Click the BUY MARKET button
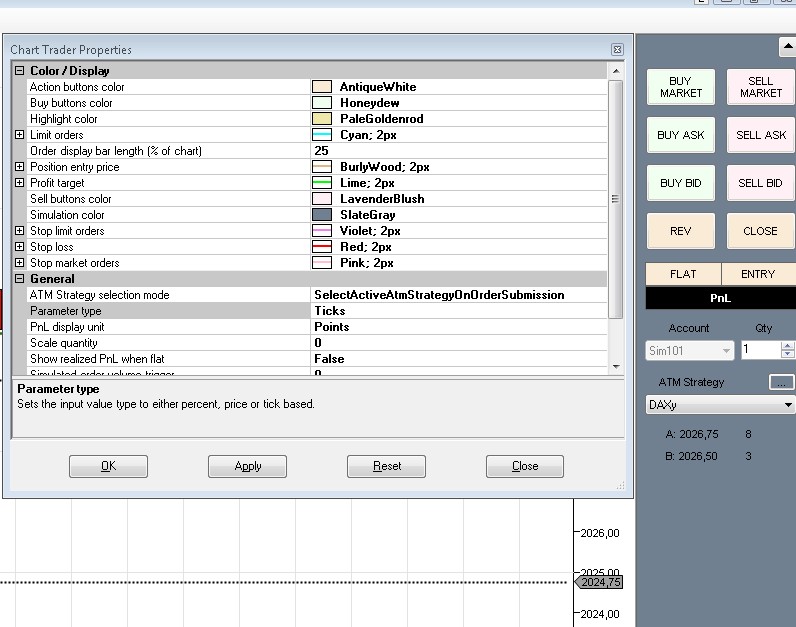The image size is (796, 627). 680,87
